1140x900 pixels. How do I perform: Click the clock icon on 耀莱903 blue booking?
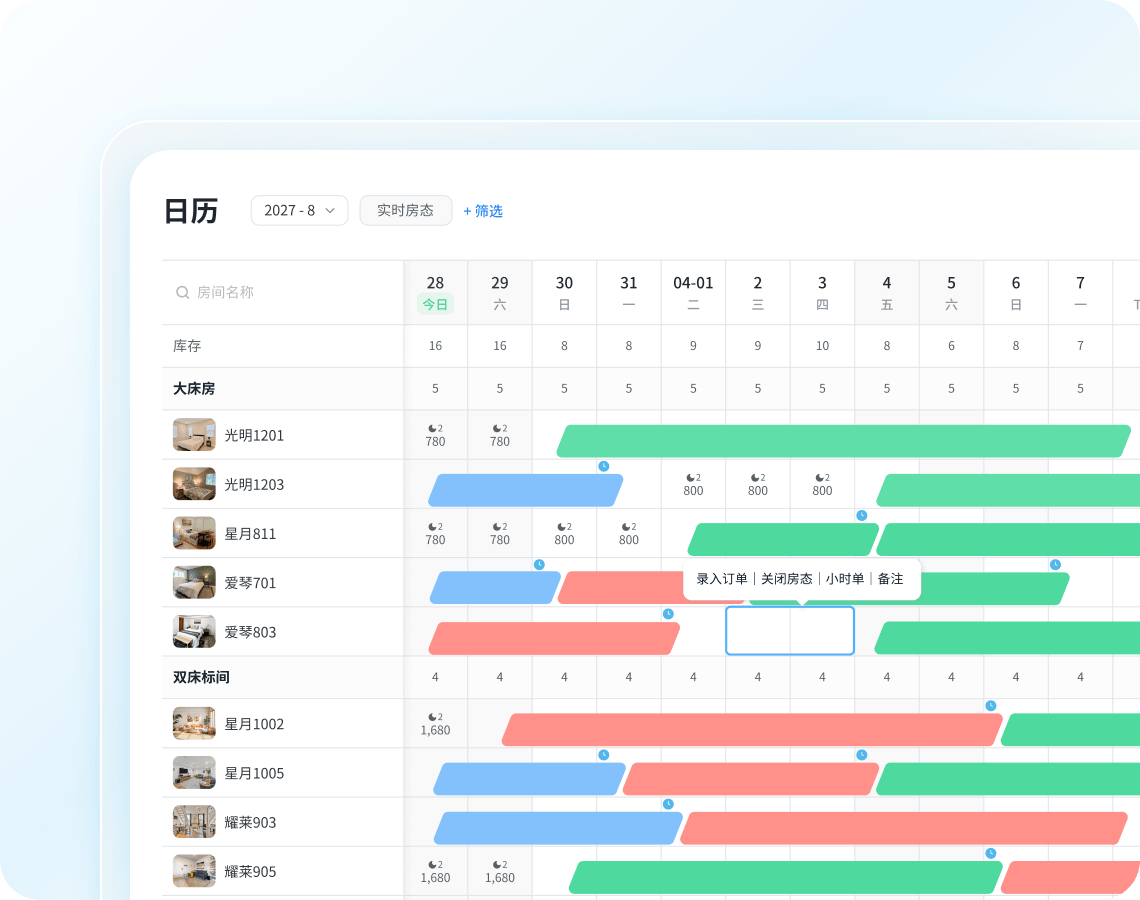click(x=668, y=804)
